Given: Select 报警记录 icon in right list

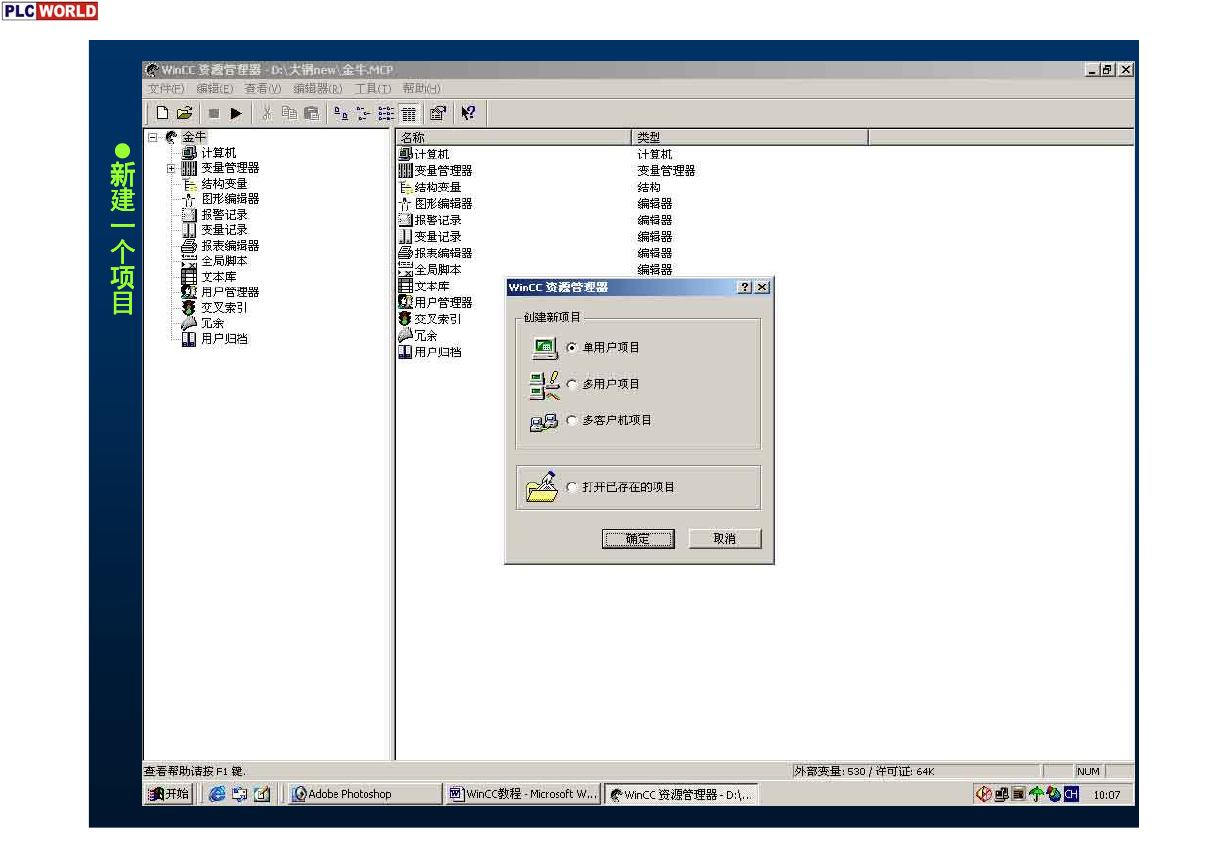Looking at the screenshot, I should coord(405,220).
